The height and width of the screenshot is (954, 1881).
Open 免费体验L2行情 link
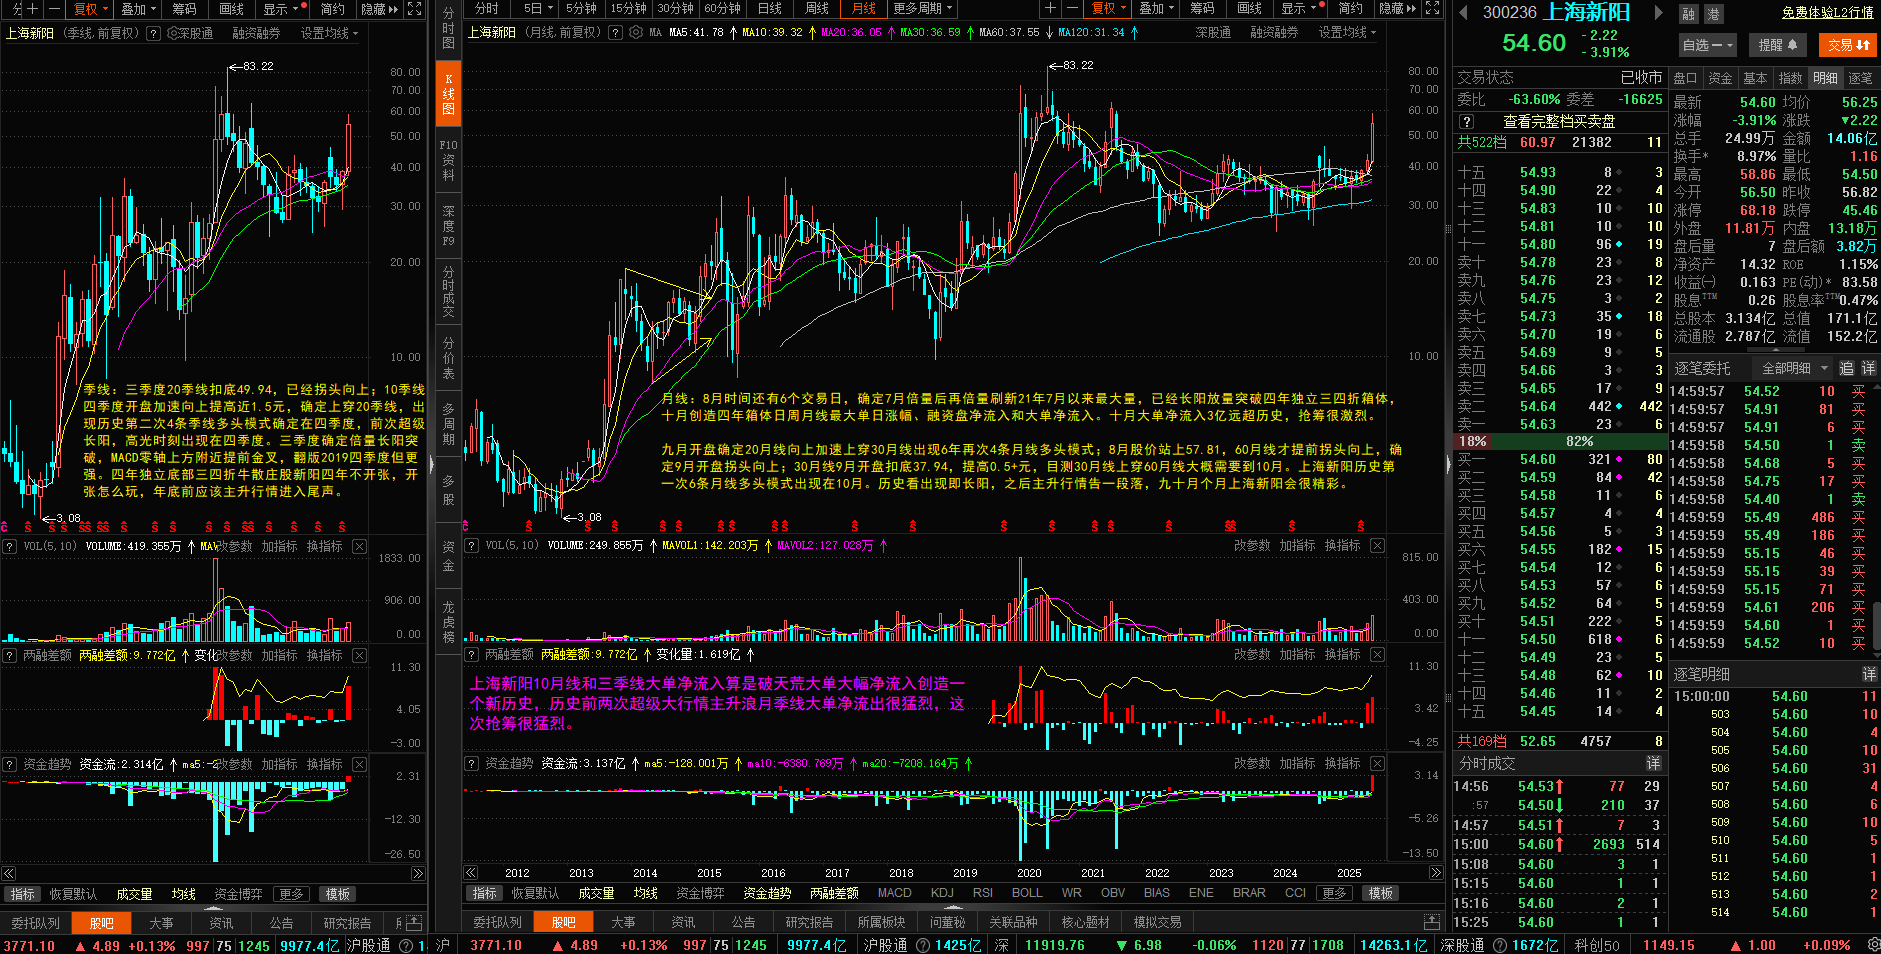1827,12
